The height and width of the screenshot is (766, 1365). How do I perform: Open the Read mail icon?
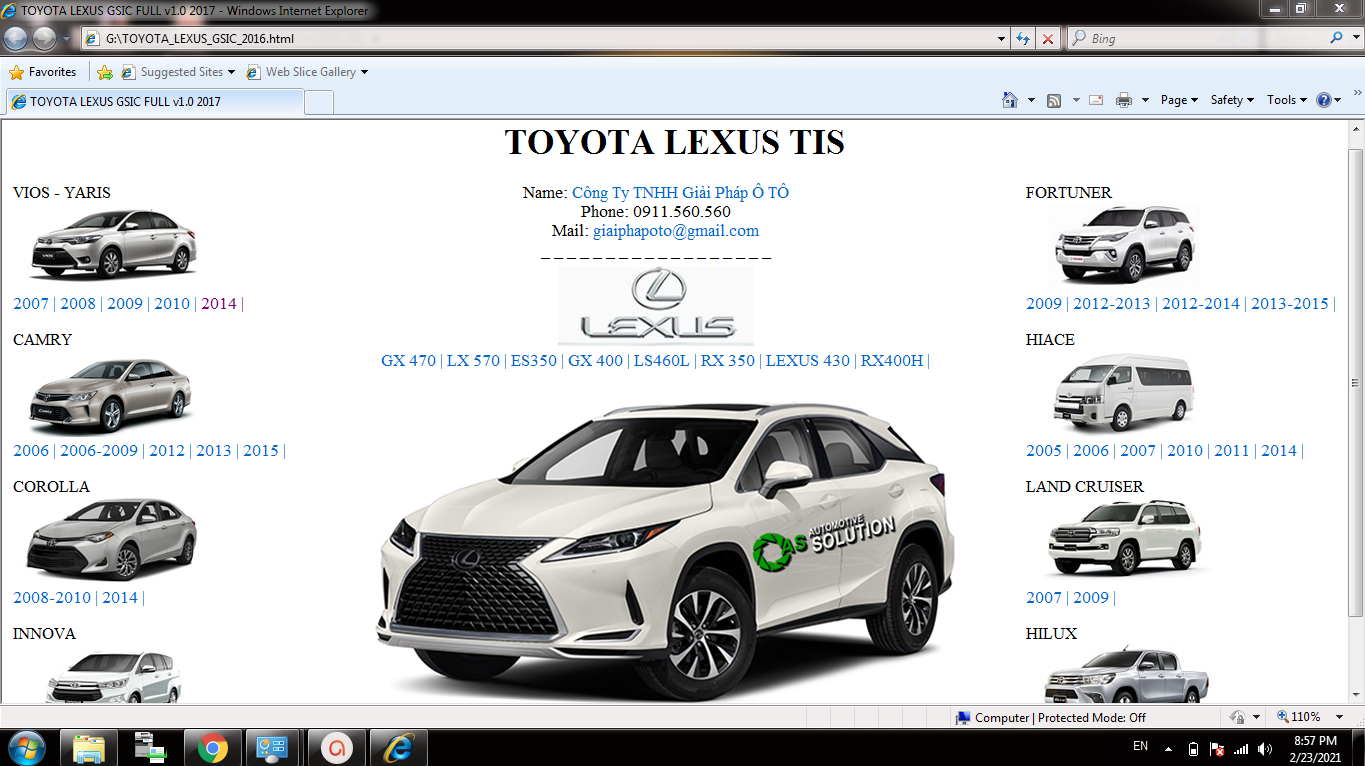click(x=1095, y=100)
